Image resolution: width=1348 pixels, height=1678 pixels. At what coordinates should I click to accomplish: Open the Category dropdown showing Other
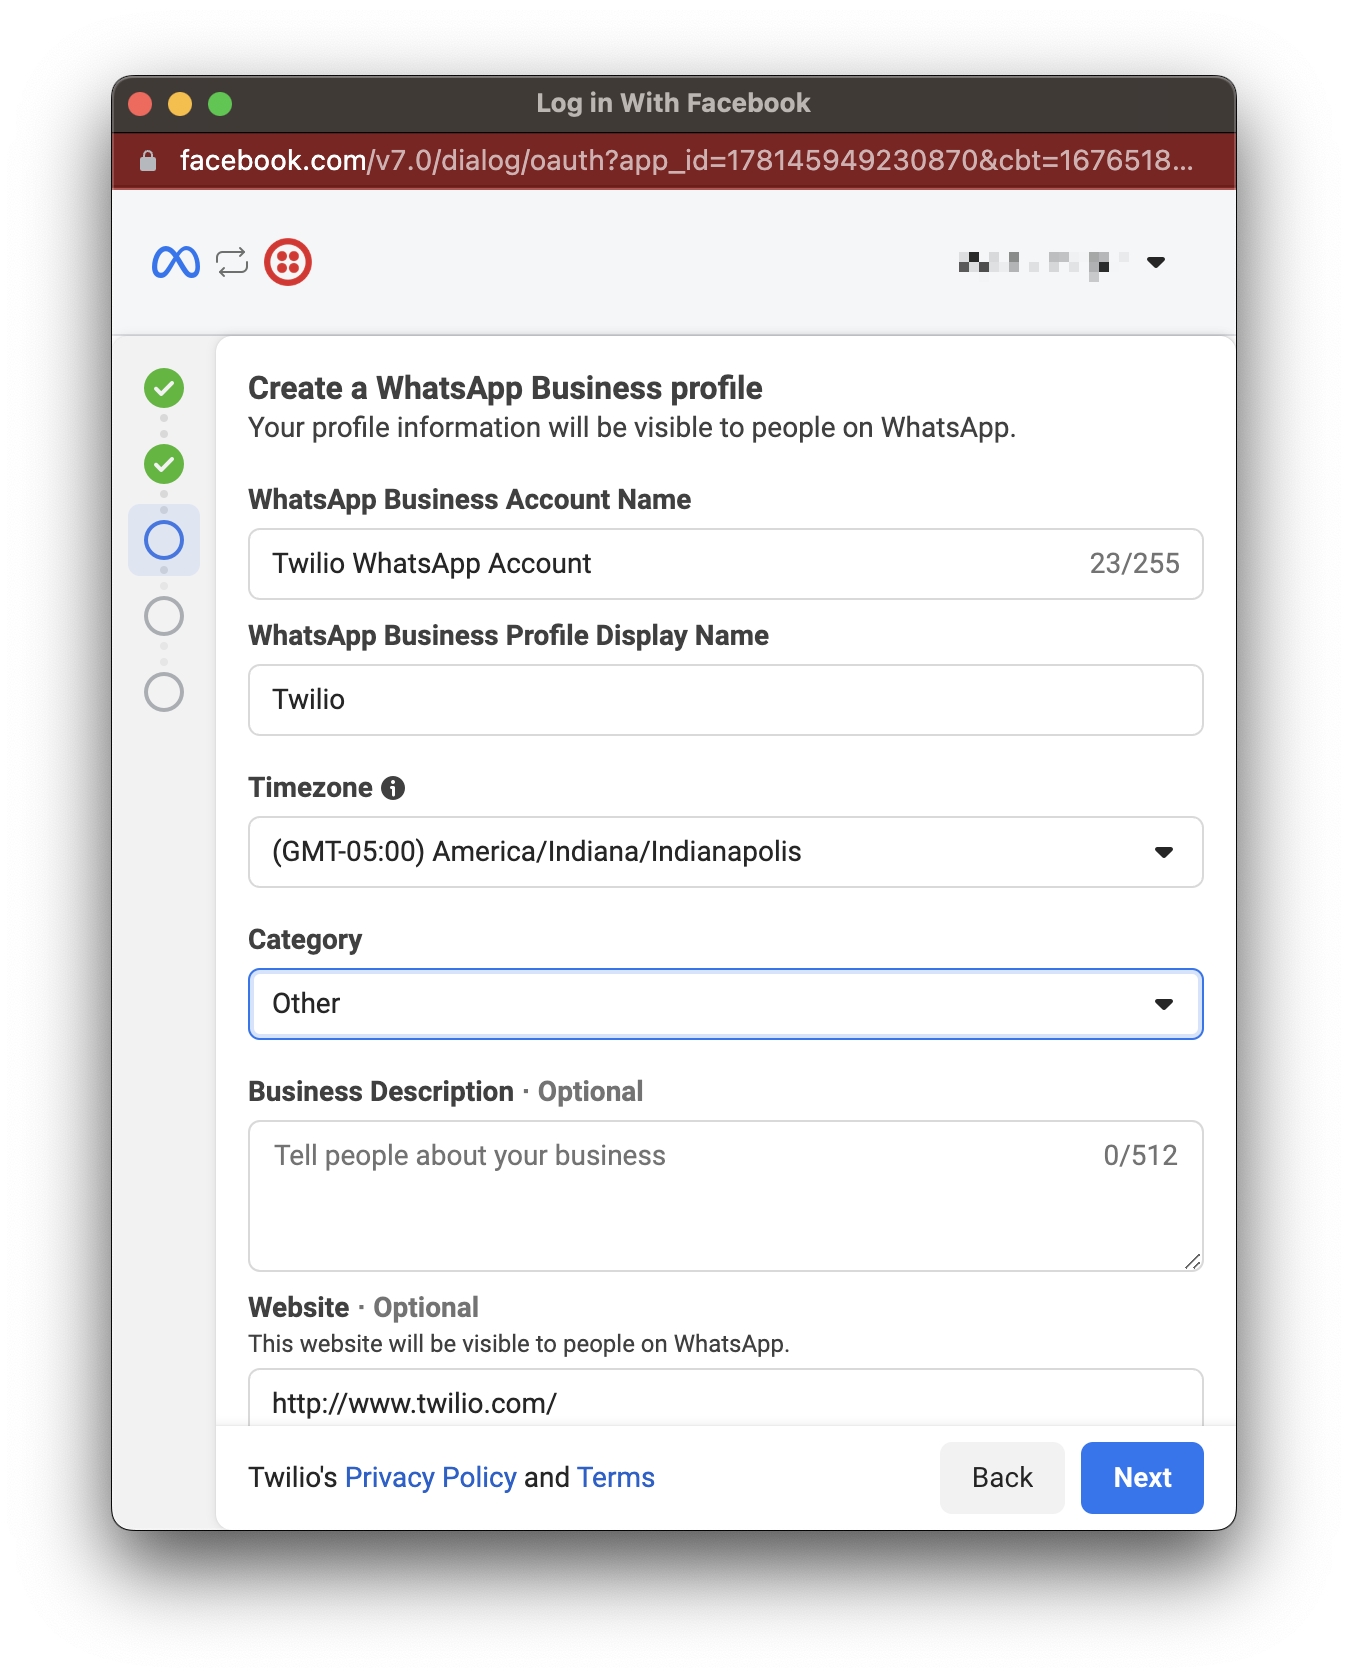click(726, 1004)
